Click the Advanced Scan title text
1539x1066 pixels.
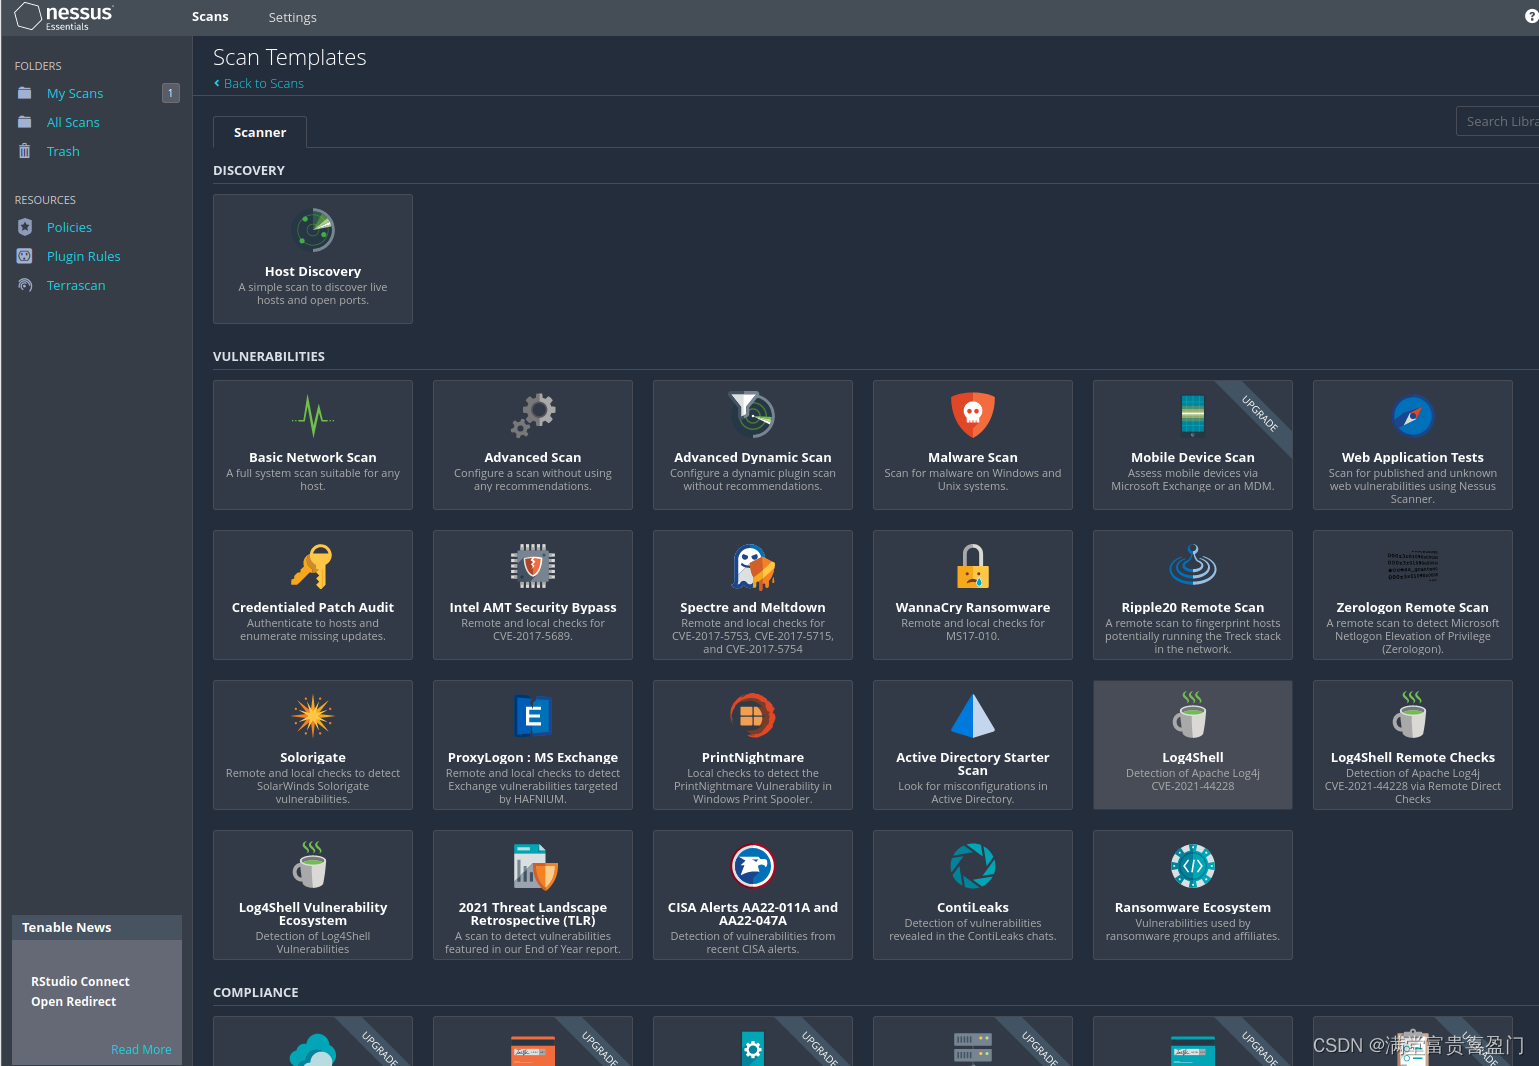[533, 457]
